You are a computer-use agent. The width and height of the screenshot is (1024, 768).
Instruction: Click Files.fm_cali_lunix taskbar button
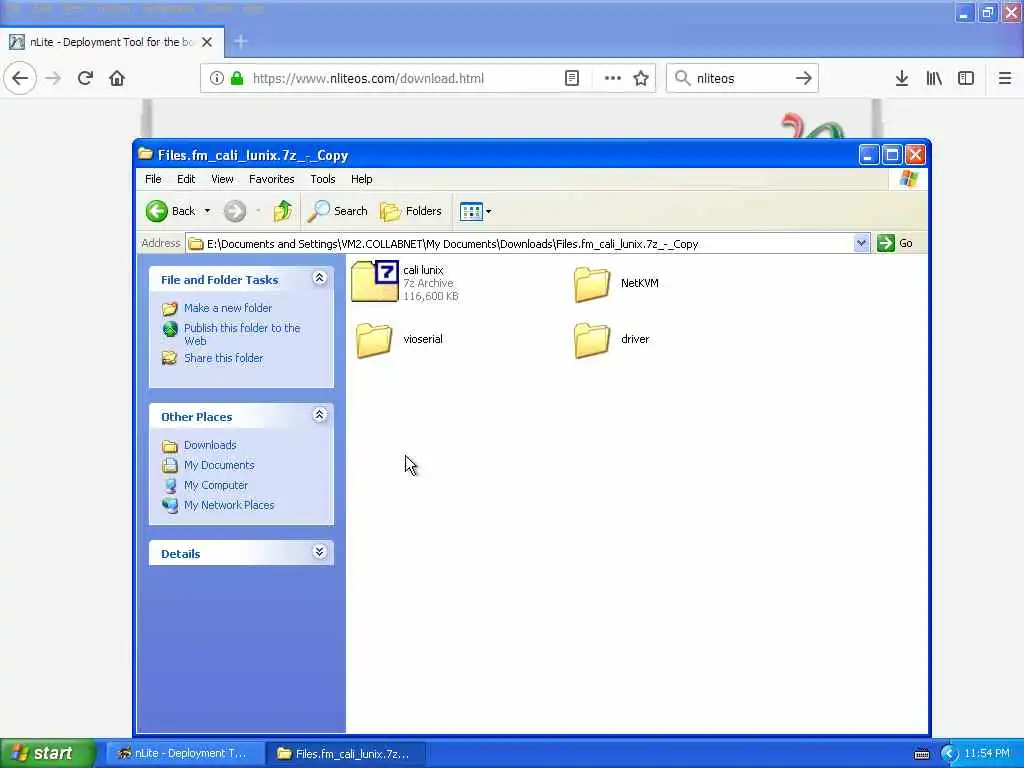(346, 754)
